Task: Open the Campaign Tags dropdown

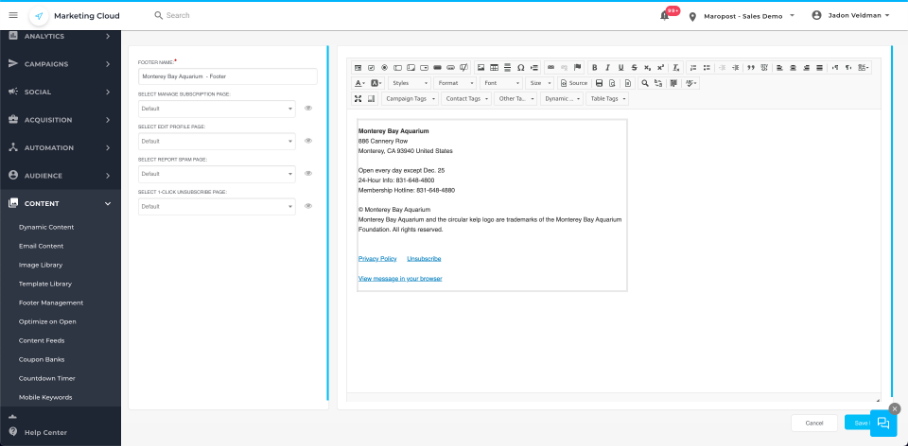Action: pos(410,99)
